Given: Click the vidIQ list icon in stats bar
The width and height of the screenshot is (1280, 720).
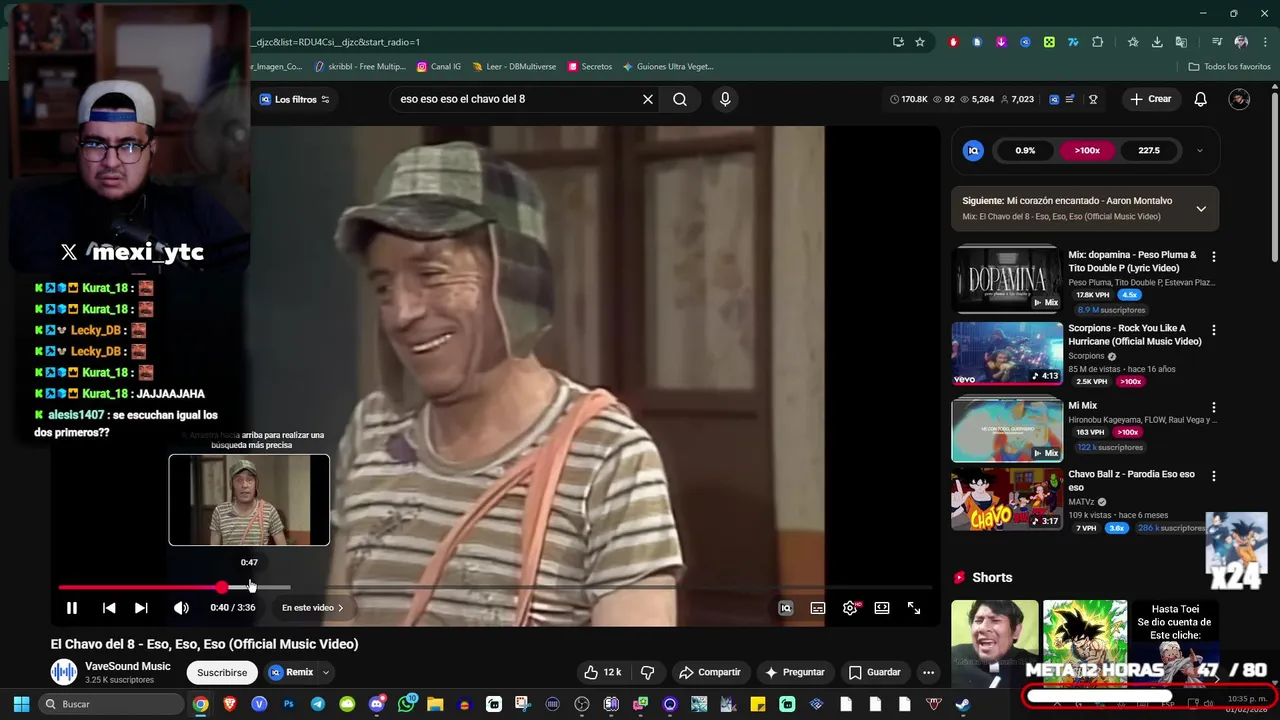Looking at the screenshot, I should 1070,99.
